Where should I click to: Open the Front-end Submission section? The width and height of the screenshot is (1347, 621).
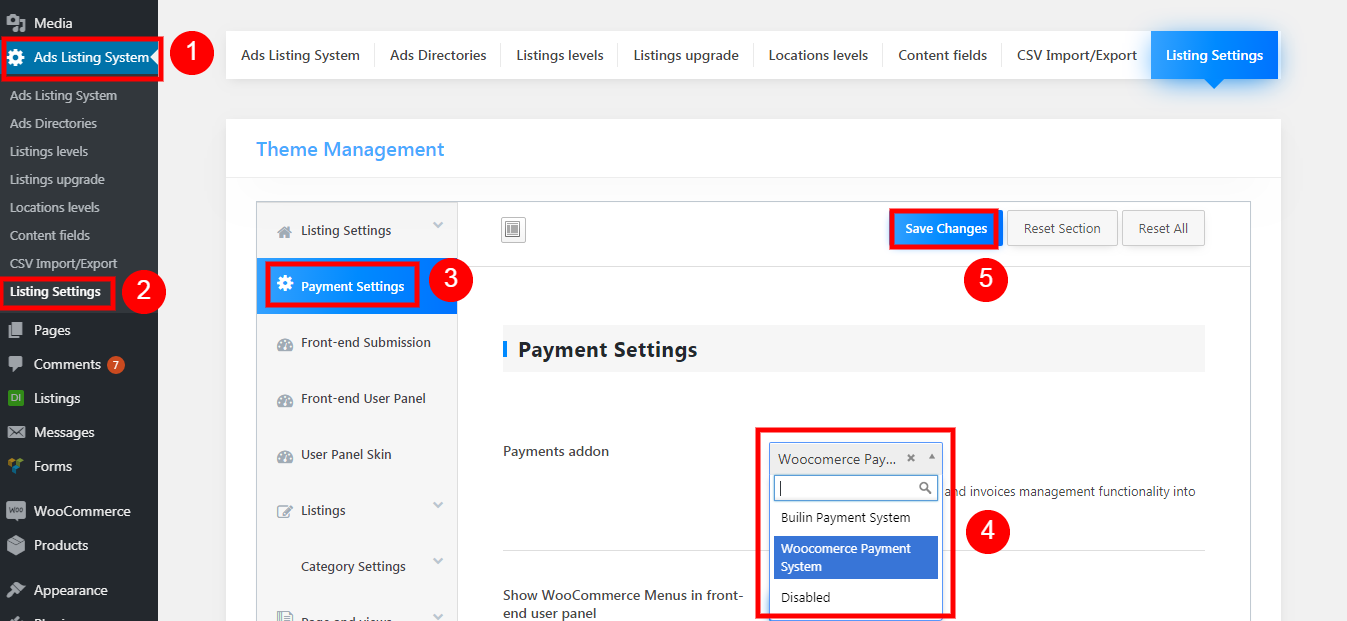[x=357, y=342]
